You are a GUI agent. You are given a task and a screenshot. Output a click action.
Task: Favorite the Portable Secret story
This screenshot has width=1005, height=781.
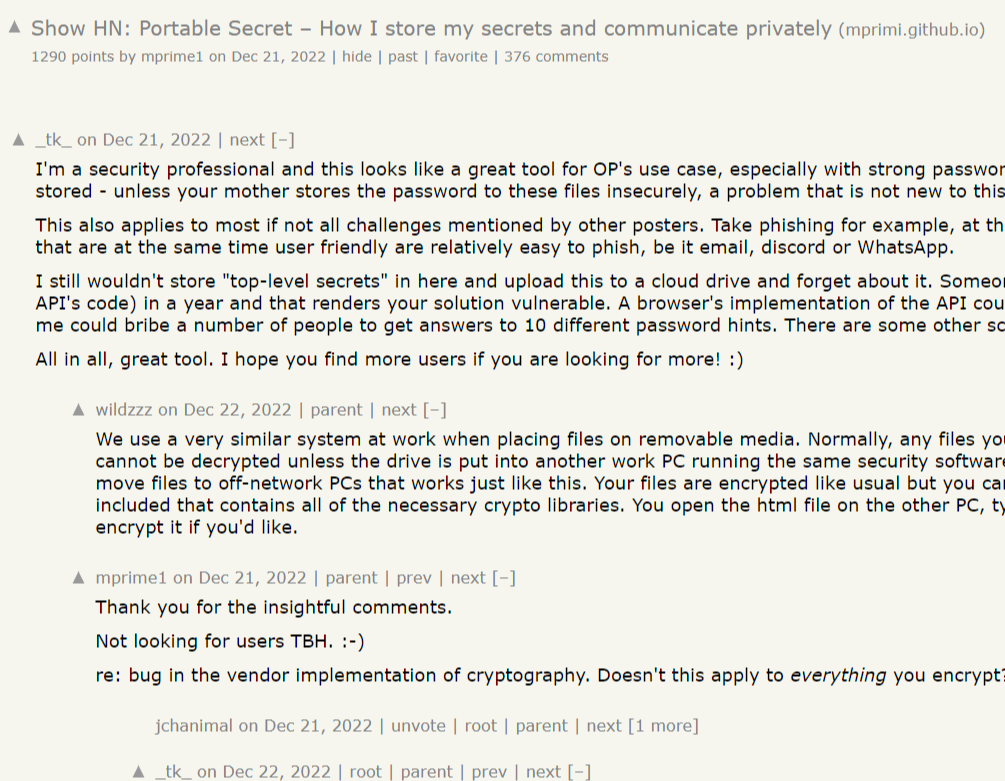461,56
